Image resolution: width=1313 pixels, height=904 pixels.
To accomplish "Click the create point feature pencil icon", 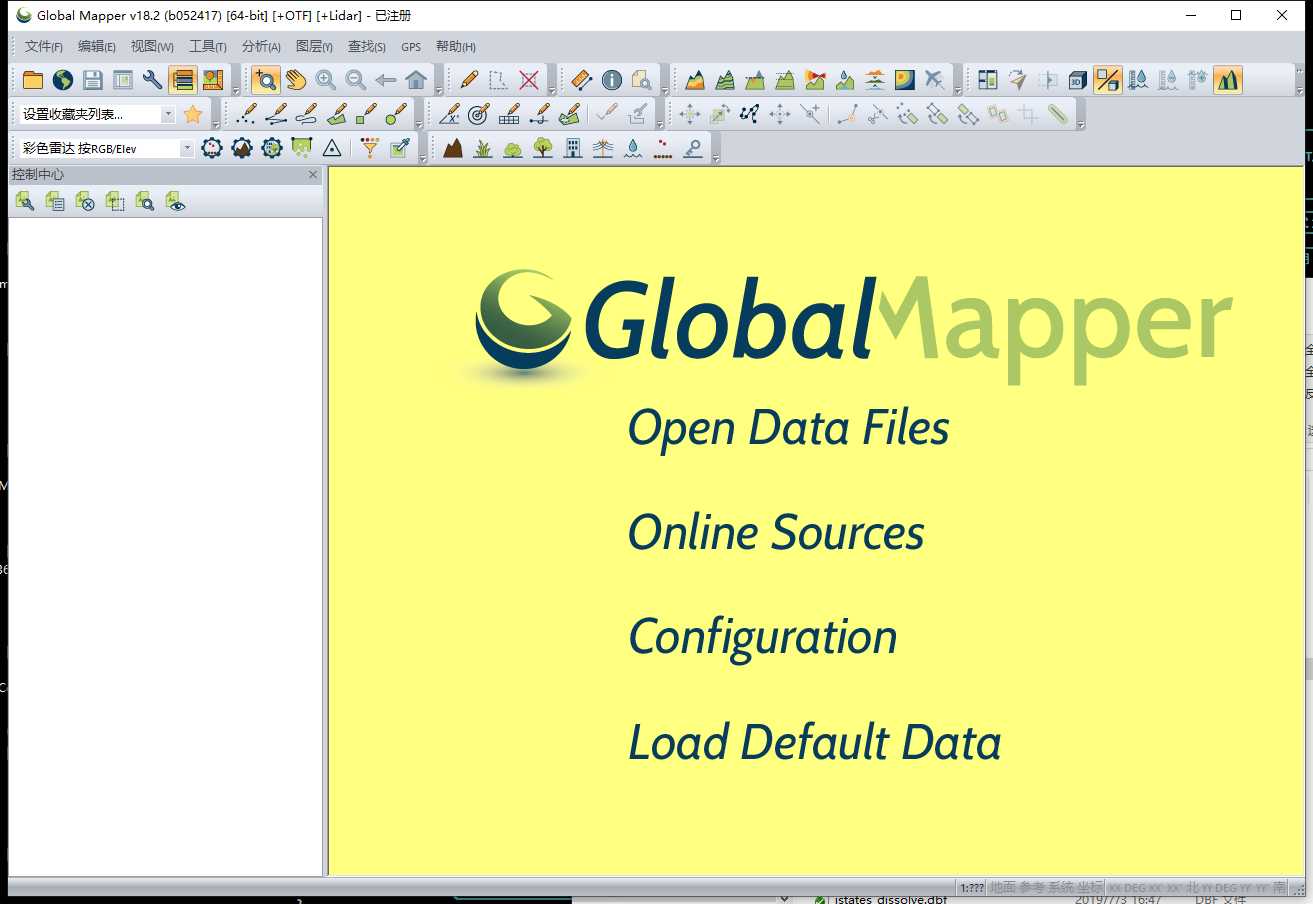I will point(246,114).
